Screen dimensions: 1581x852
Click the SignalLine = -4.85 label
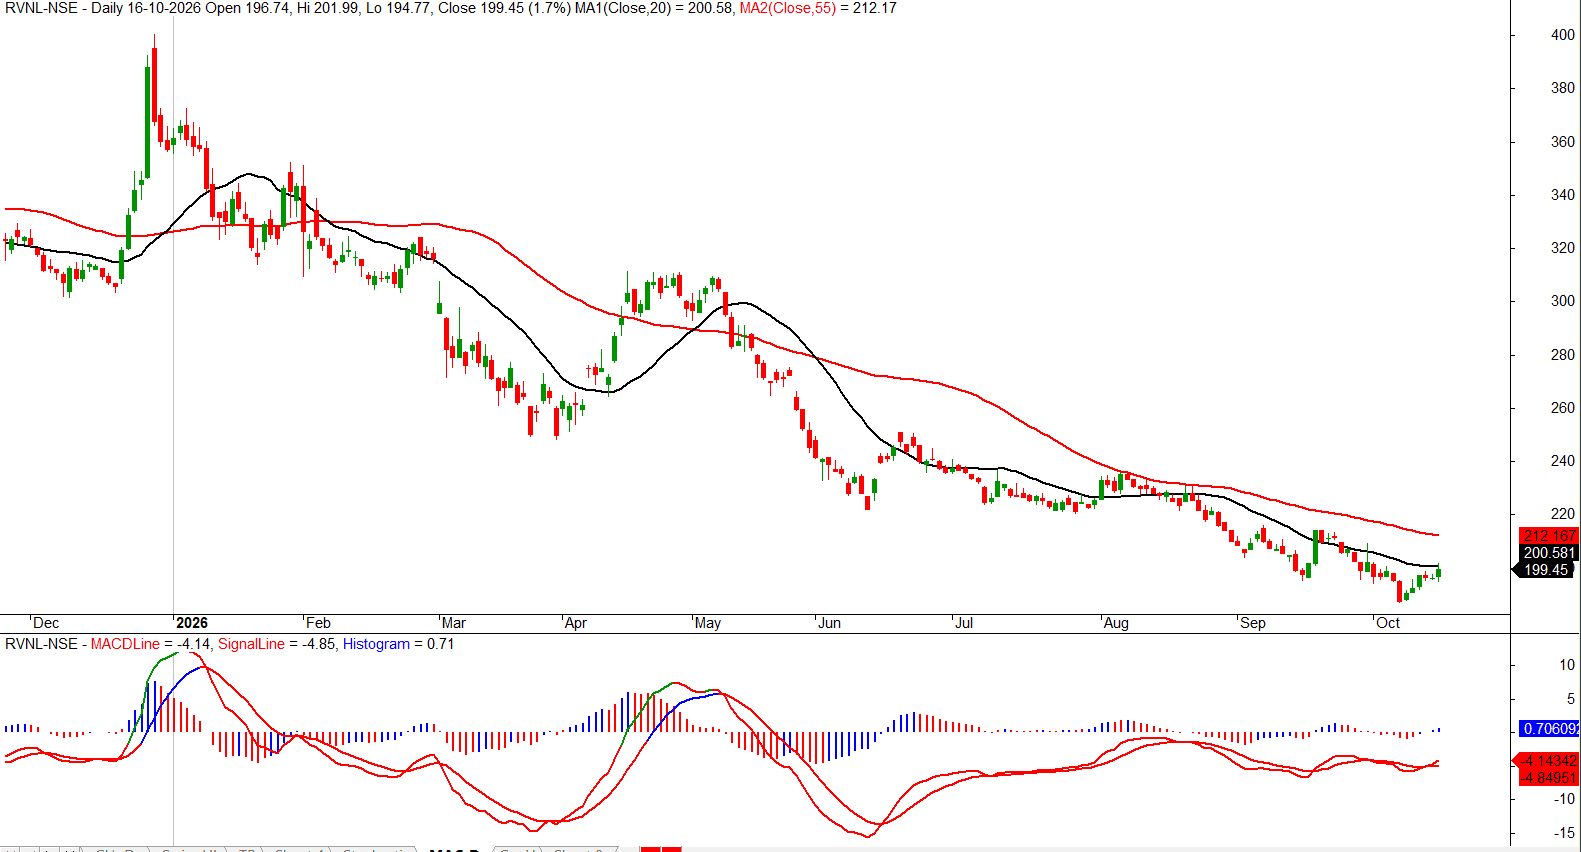[x=277, y=644]
